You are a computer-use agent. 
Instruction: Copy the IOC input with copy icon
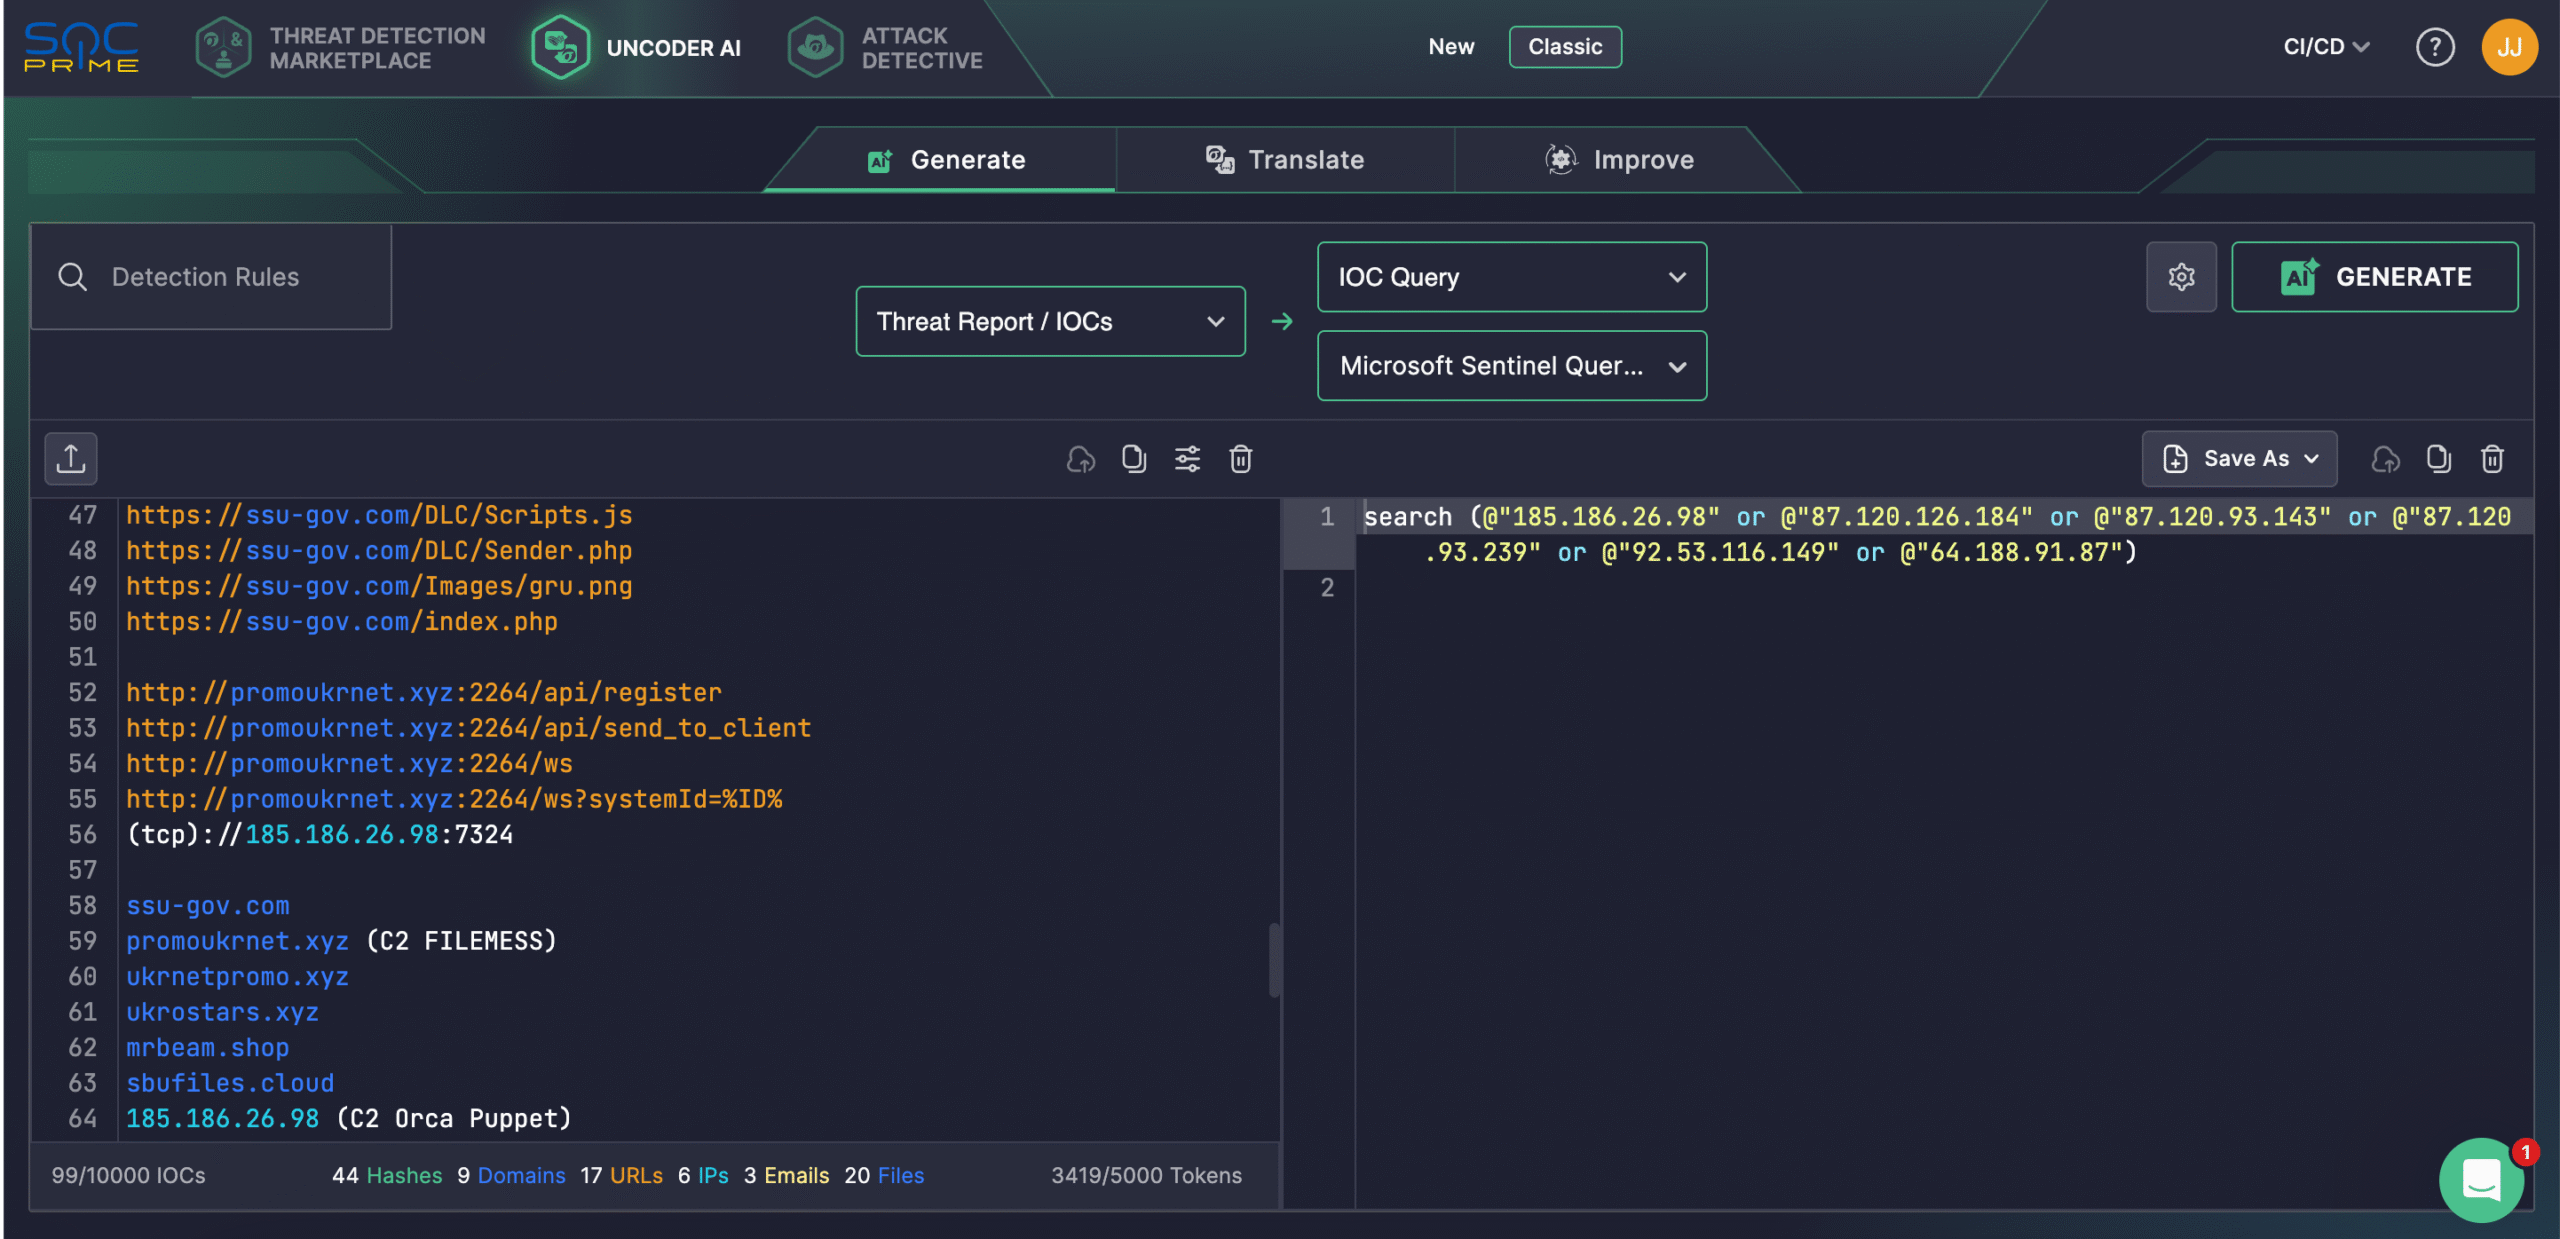(1133, 459)
